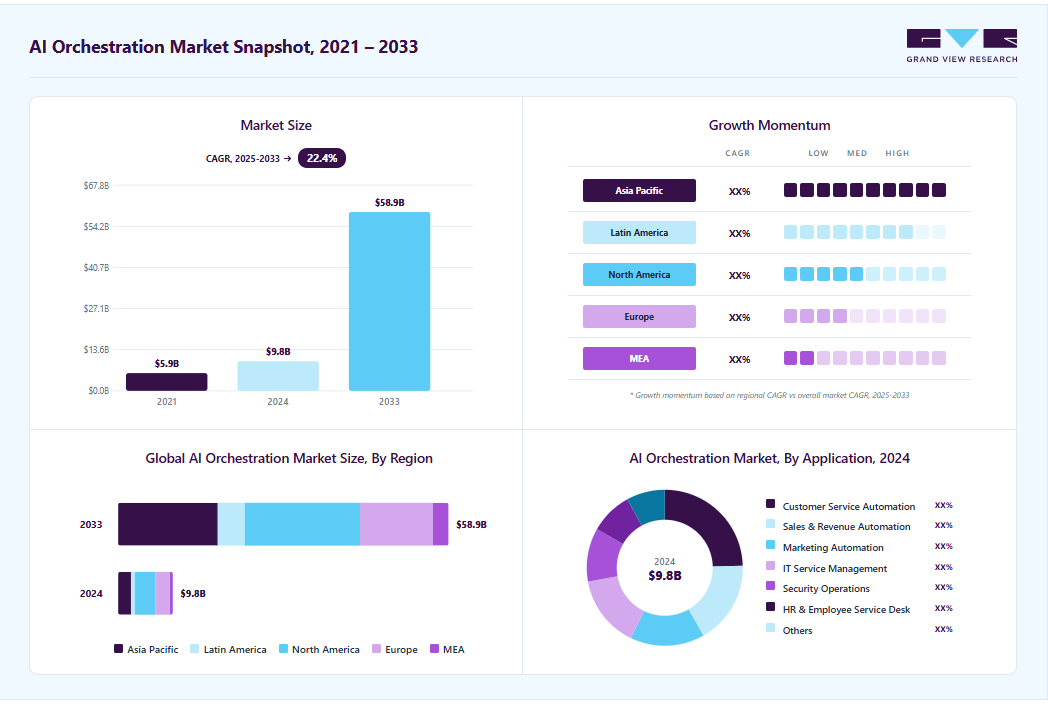
Task: Click Europe legend swatch under region chart
Action: (376, 649)
